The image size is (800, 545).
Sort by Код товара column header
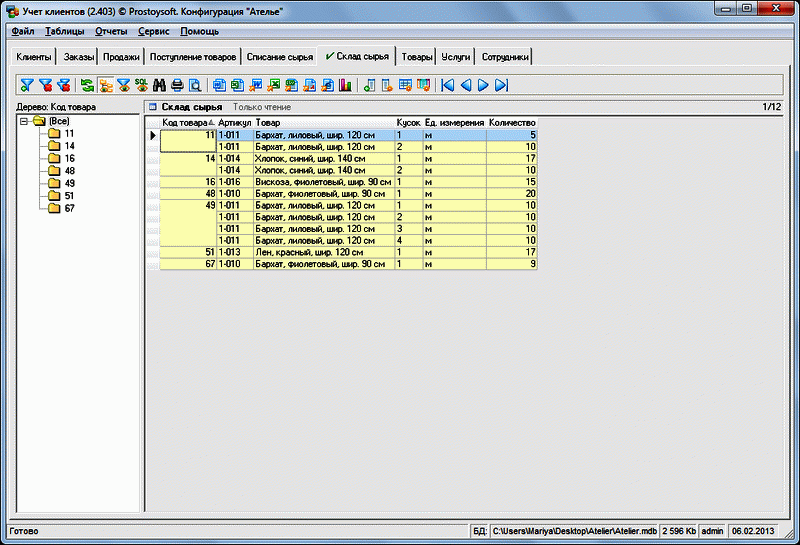pyautogui.click(x=186, y=123)
